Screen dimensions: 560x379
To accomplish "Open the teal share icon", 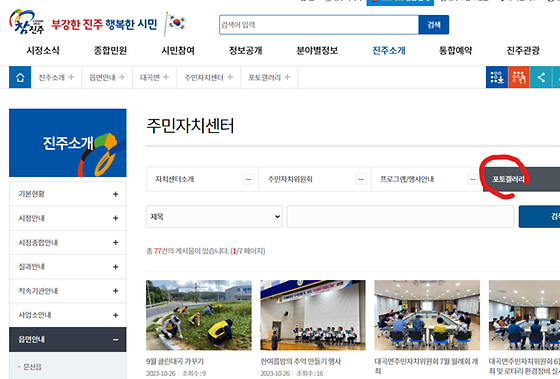I will (x=541, y=77).
